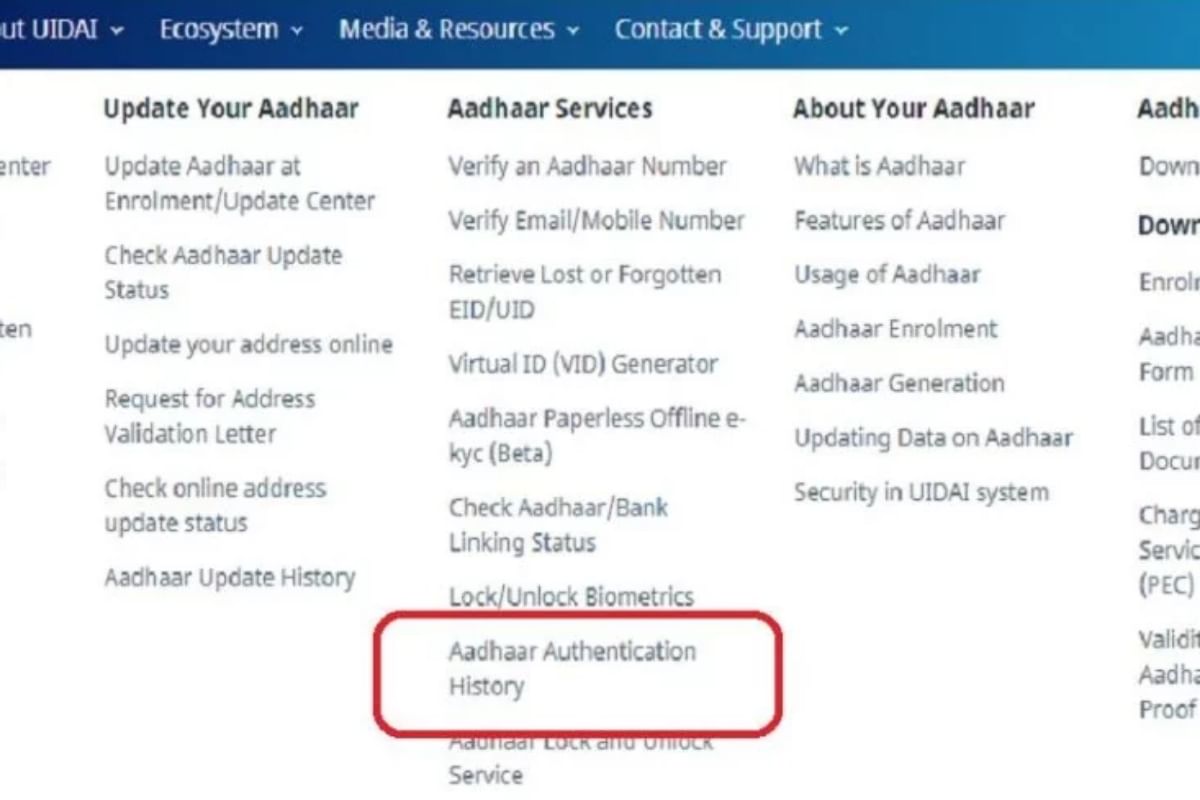Screen dimensions: 1200x800
Task: Expand the Media & Resources dropdown chevron
Action: click(572, 30)
